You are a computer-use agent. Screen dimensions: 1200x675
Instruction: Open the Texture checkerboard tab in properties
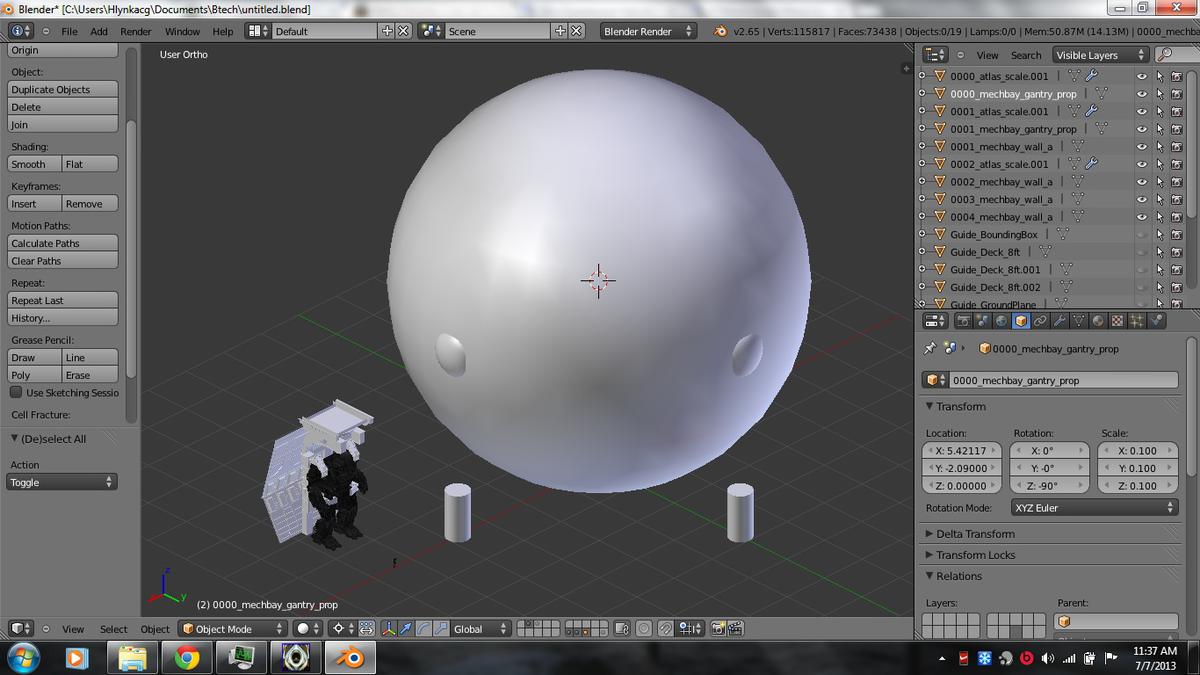(1117, 321)
